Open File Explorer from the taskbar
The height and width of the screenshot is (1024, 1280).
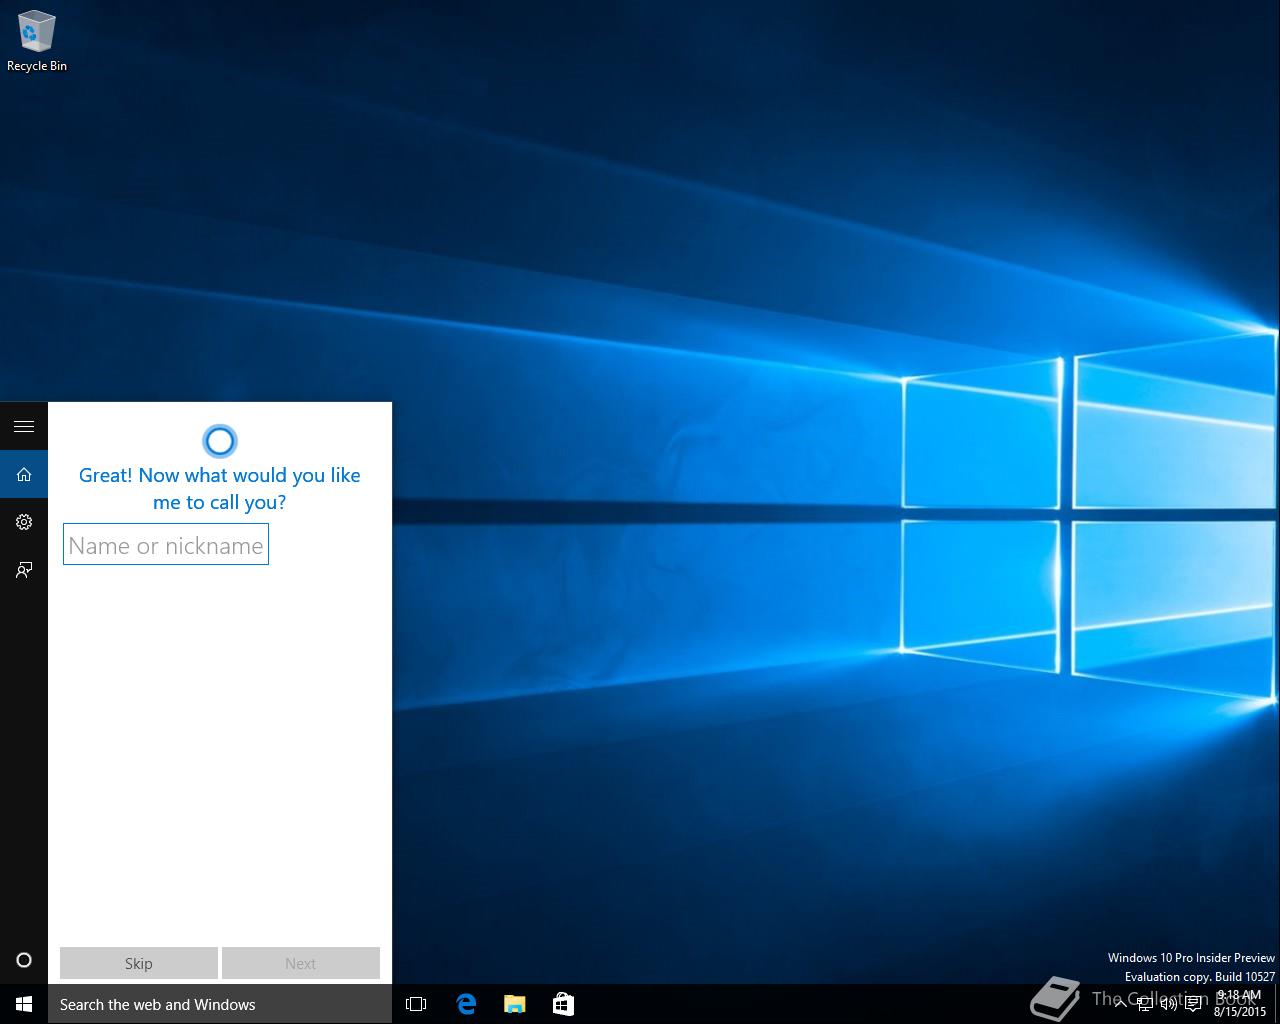tap(514, 1004)
